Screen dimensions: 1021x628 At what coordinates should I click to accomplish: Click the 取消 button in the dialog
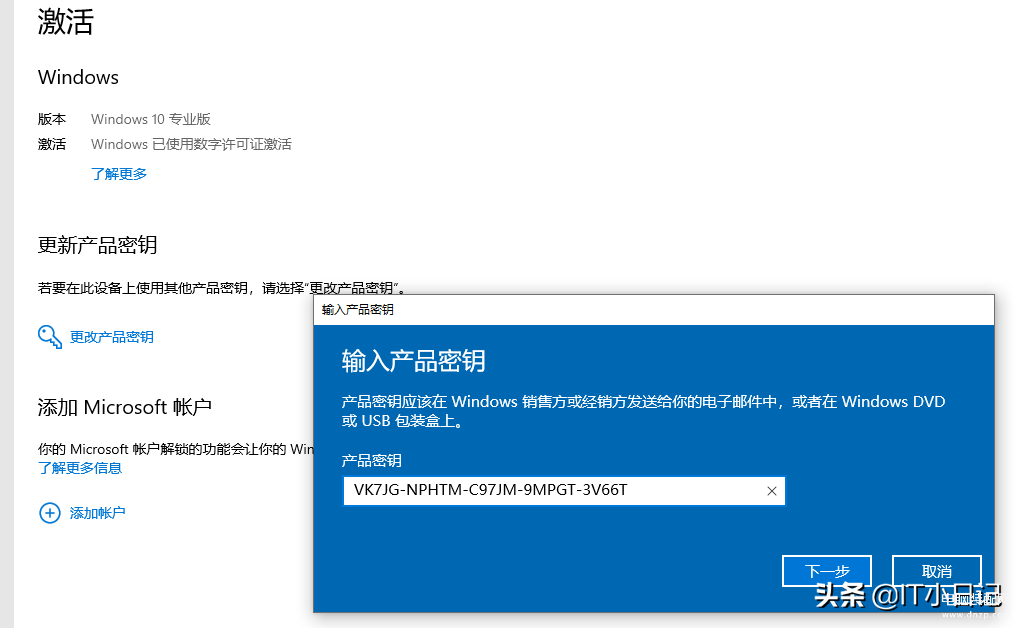[x=936, y=571]
